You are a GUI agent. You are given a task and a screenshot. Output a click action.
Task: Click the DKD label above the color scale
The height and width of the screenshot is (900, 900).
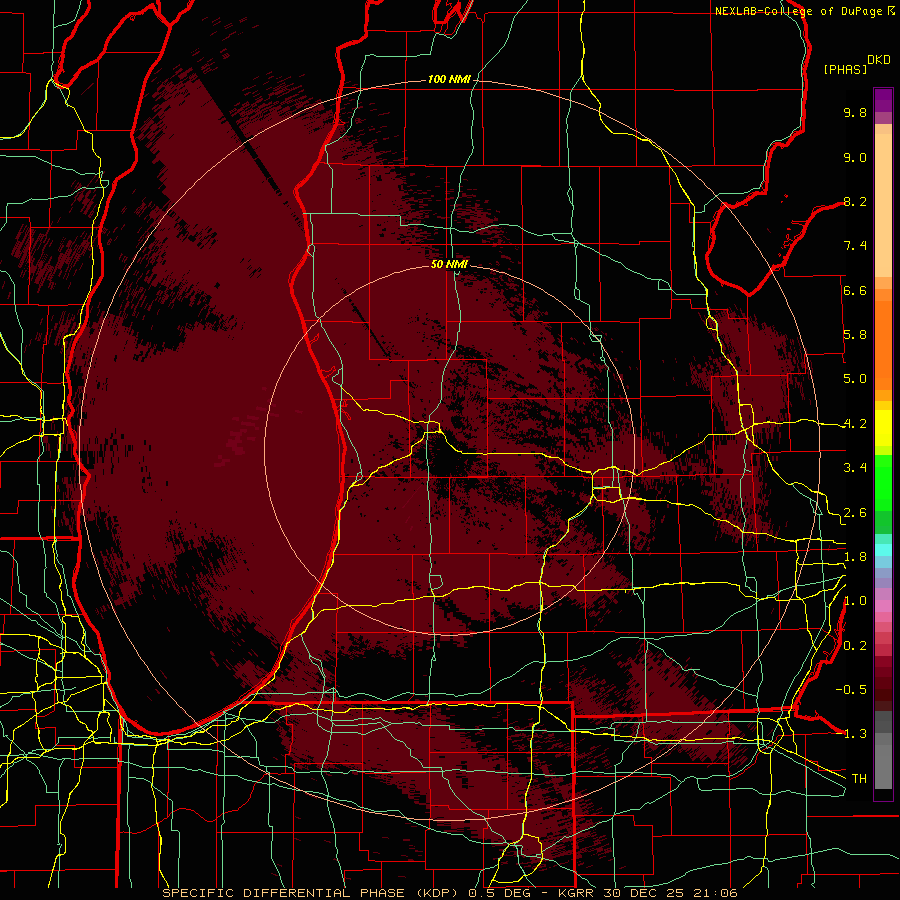click(x=878, y=60)
